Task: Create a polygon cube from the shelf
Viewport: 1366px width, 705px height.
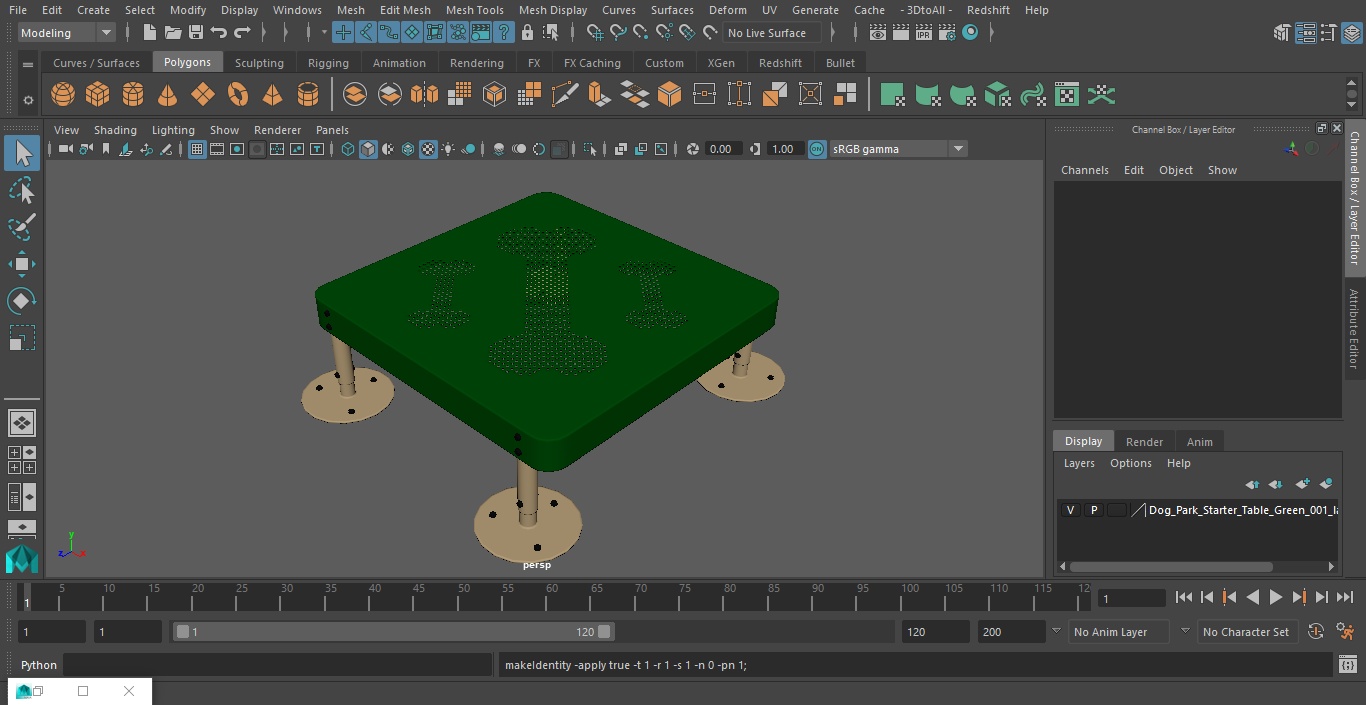Action: 97,95
